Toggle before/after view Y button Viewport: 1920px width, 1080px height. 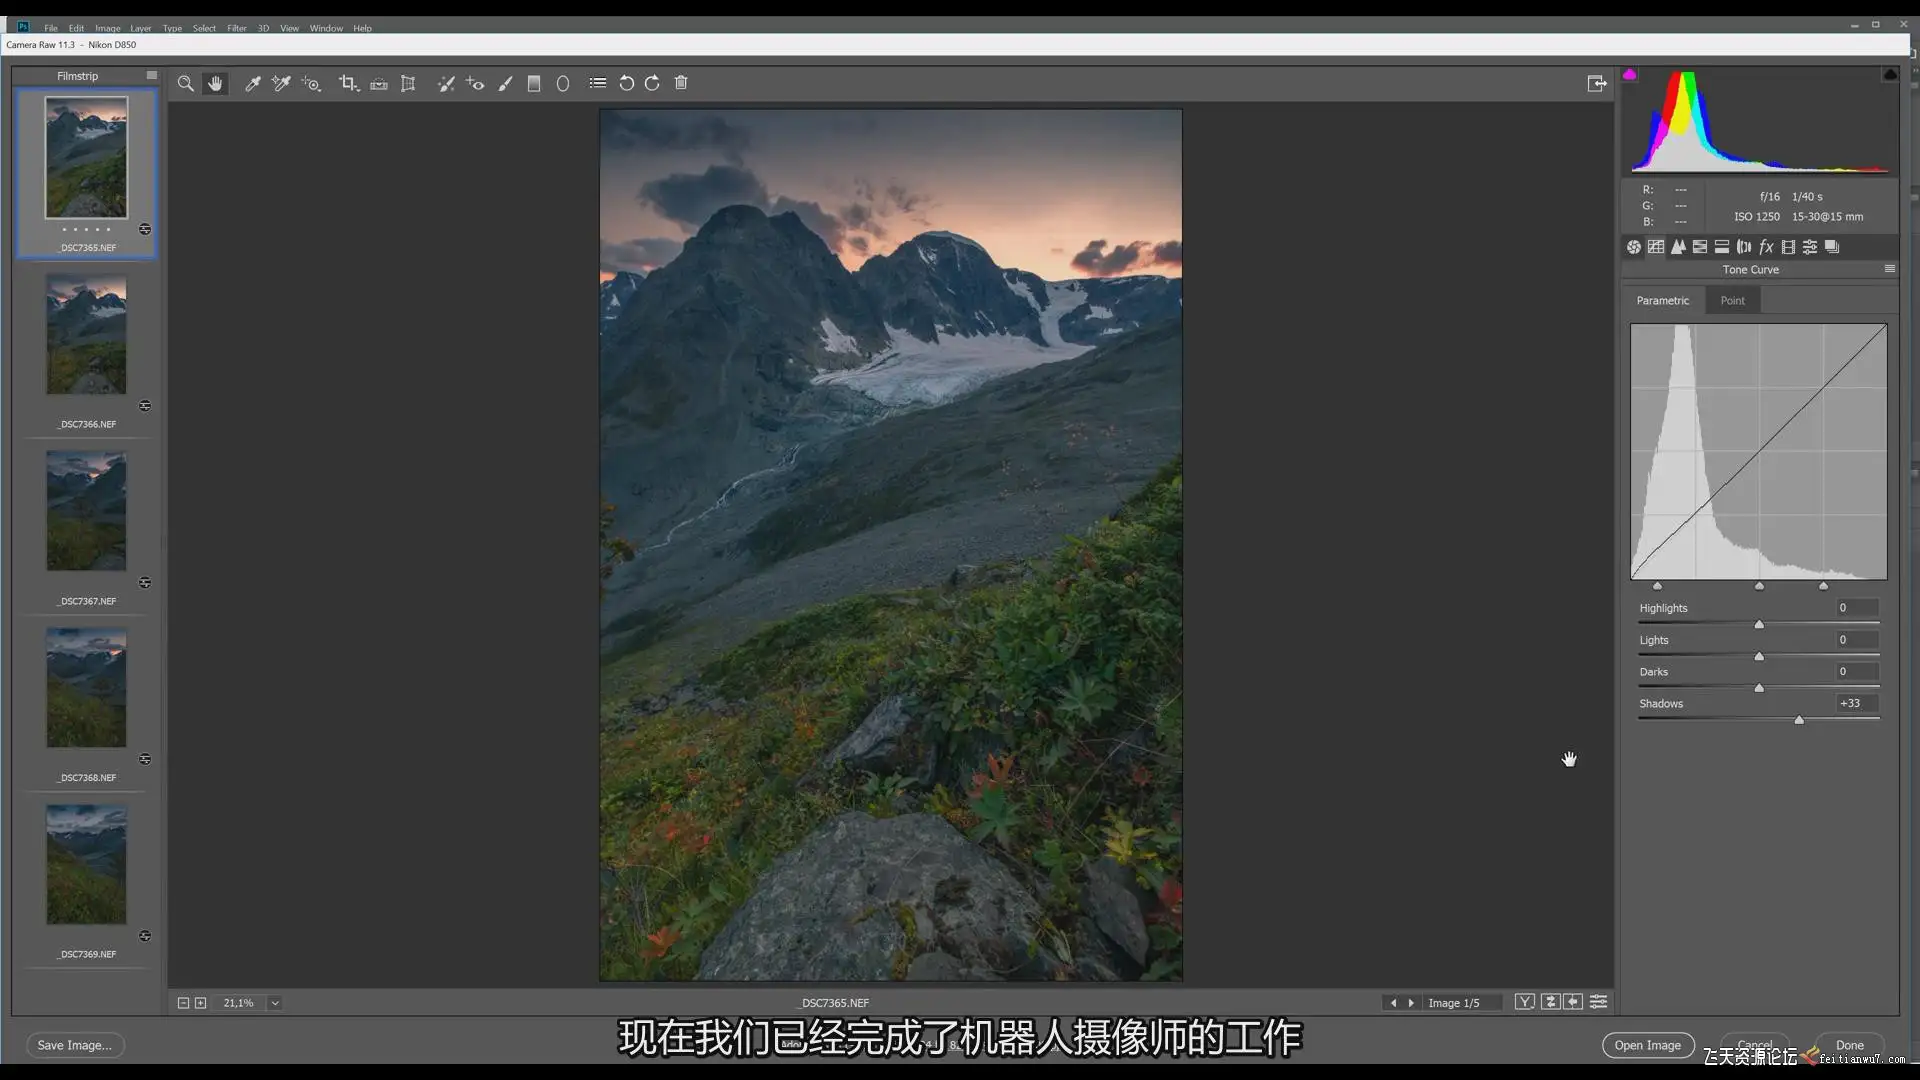tap(1524, 1002)
